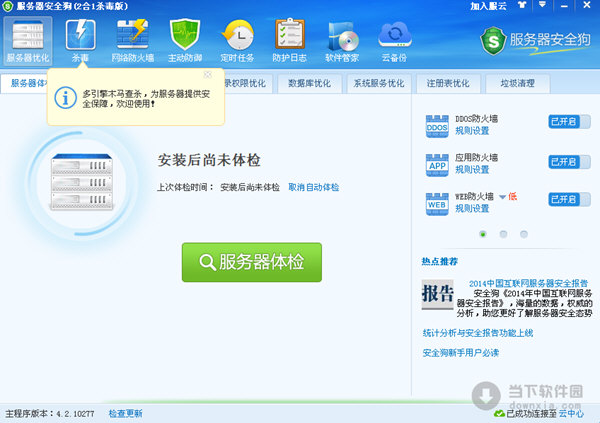Screen dimensions: 600x423
Task: Switch to the 数据库优化 tab
Action: (x=309, y=83)
